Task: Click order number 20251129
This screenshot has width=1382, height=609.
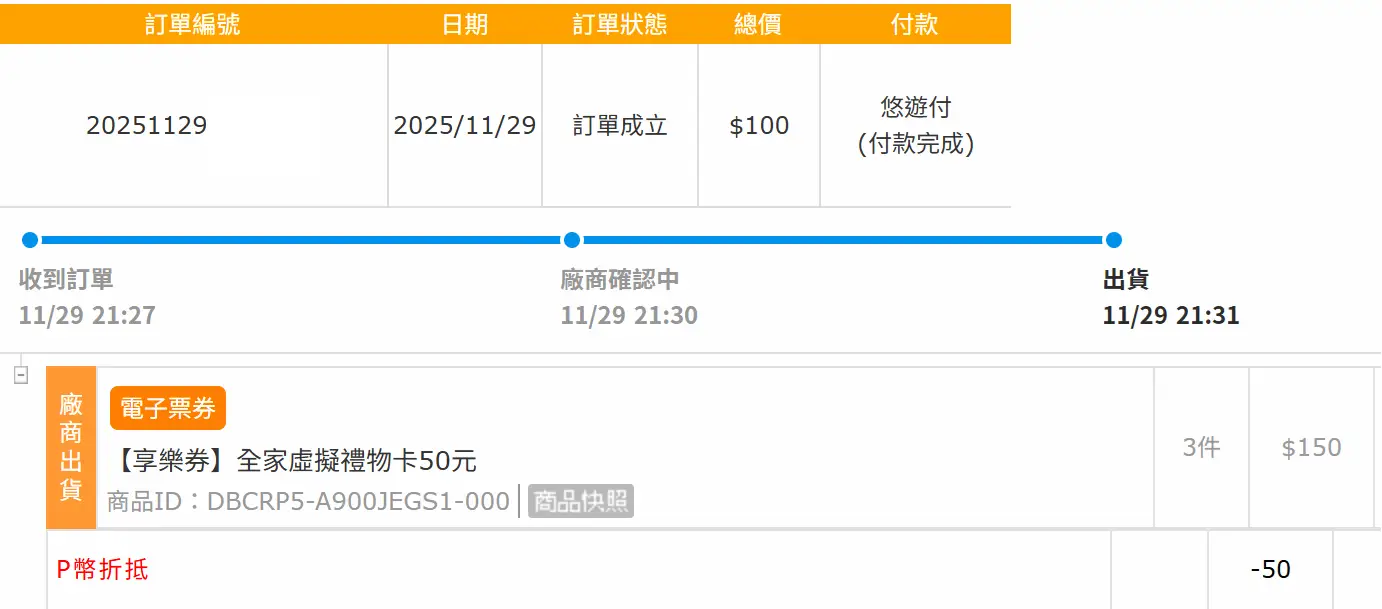Action: pos(147,126)
